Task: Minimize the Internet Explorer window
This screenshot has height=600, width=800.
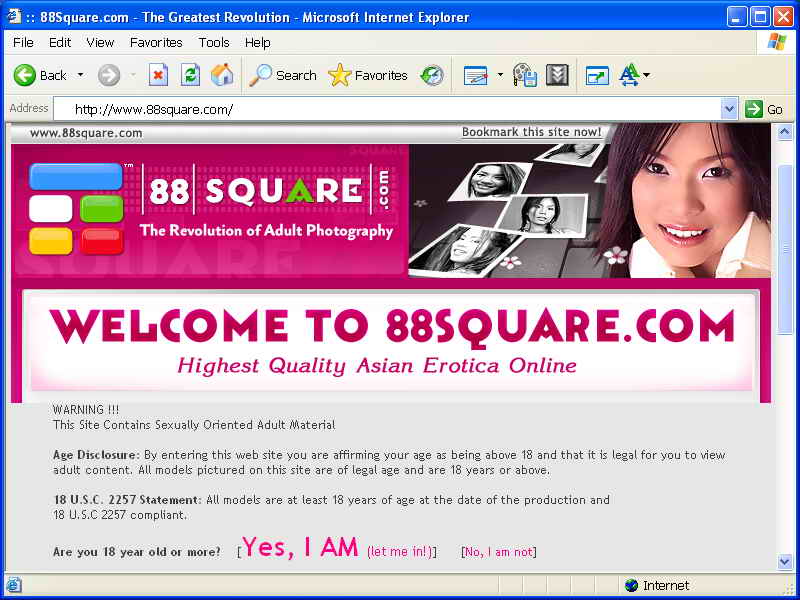Action: (x=736, y=17)
